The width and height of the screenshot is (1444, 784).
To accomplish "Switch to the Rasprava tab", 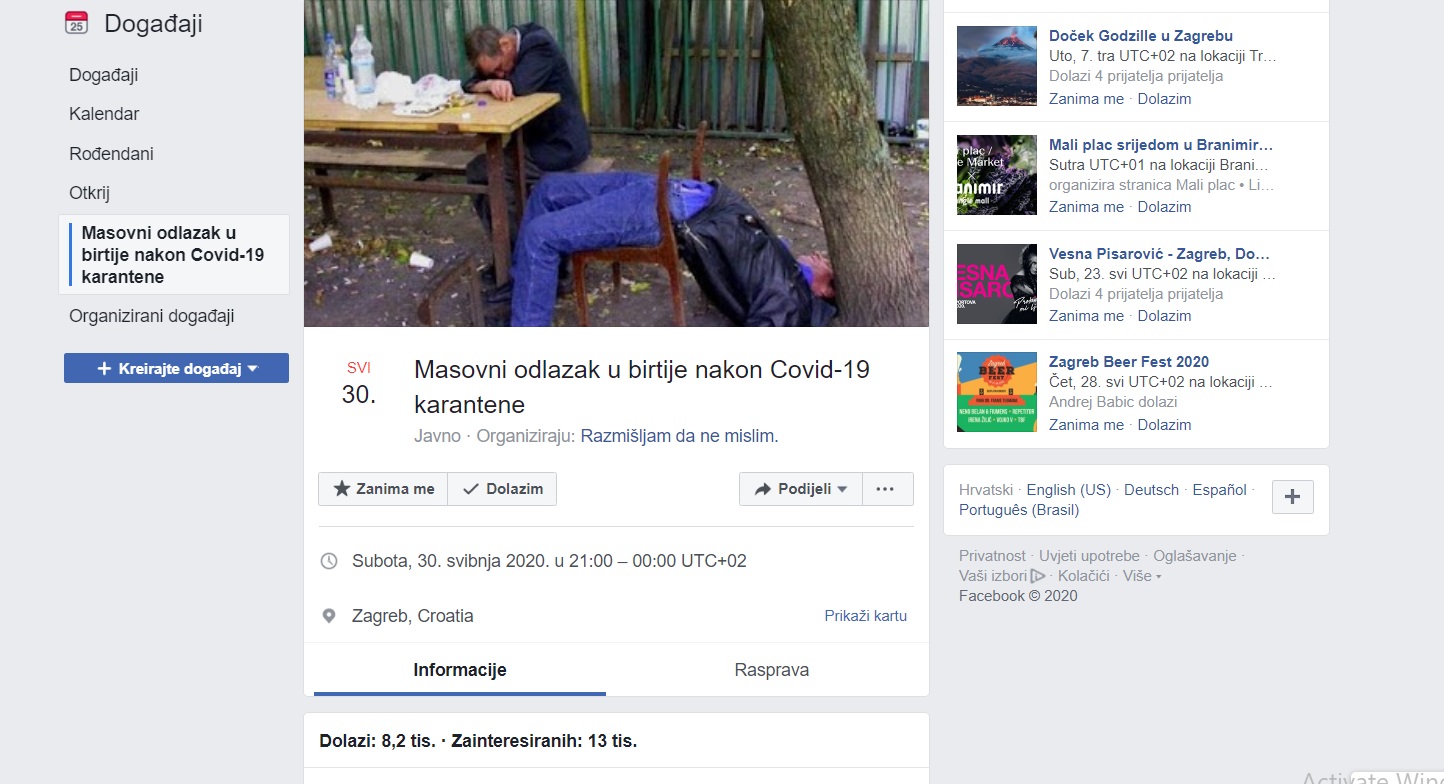I will [x=771, y=670].
